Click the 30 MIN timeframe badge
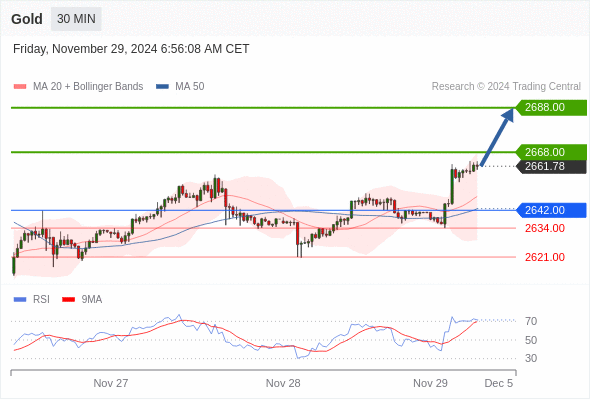This screenshot has width=590, height=400. [76, 18]
